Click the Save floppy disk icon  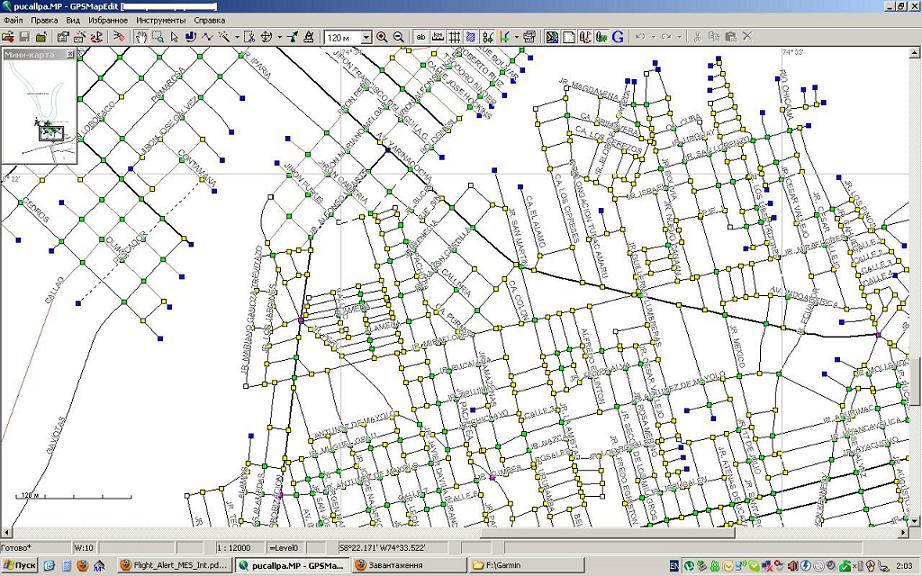point(24,37)
